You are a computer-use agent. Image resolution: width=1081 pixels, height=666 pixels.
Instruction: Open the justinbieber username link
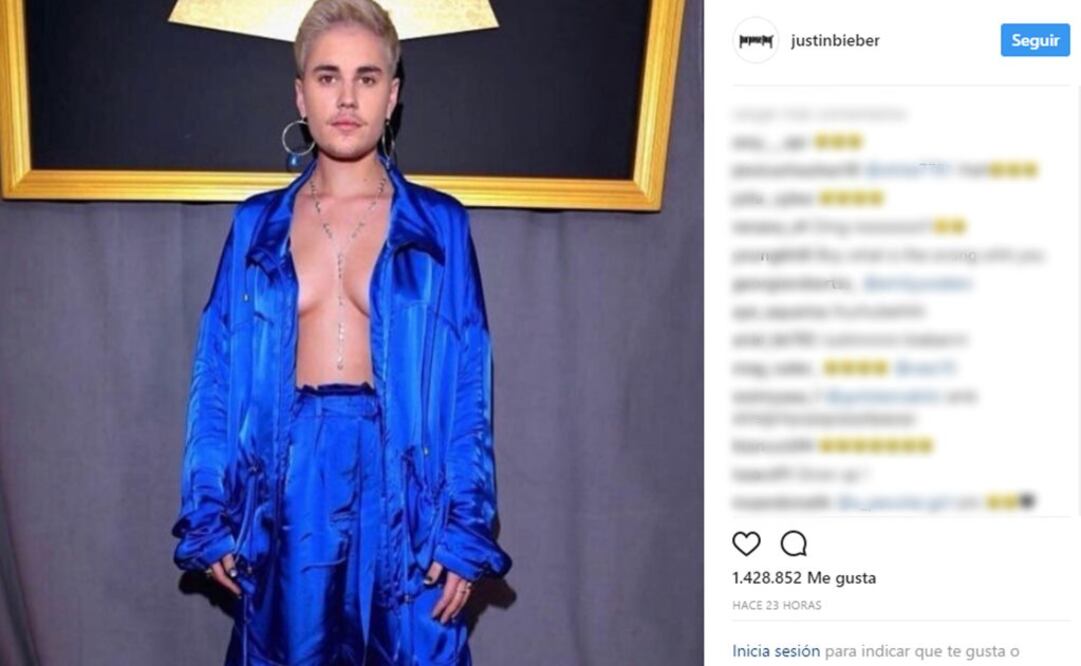coord(835,41)
